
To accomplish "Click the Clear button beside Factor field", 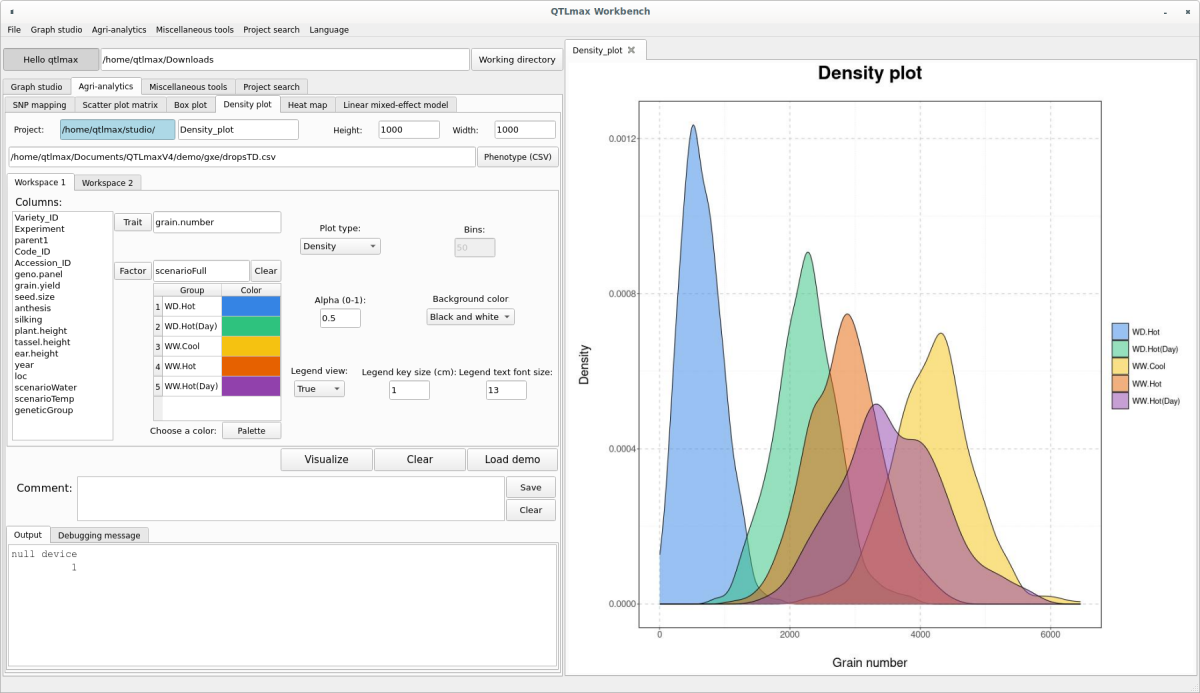I will coord(265,271).
